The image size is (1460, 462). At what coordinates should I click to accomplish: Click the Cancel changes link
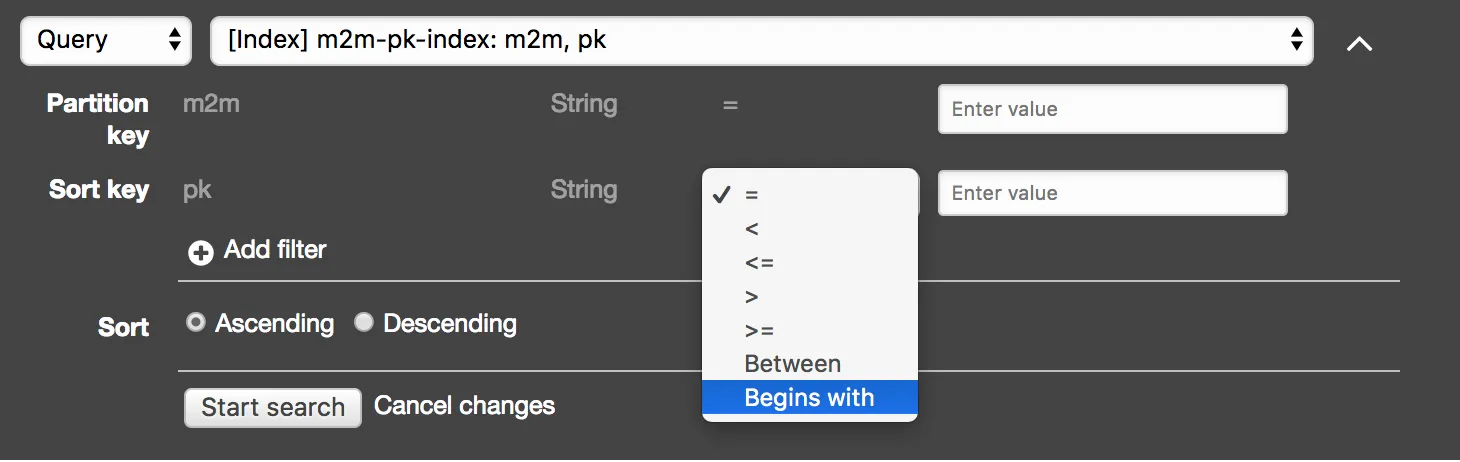coord(464,406)
